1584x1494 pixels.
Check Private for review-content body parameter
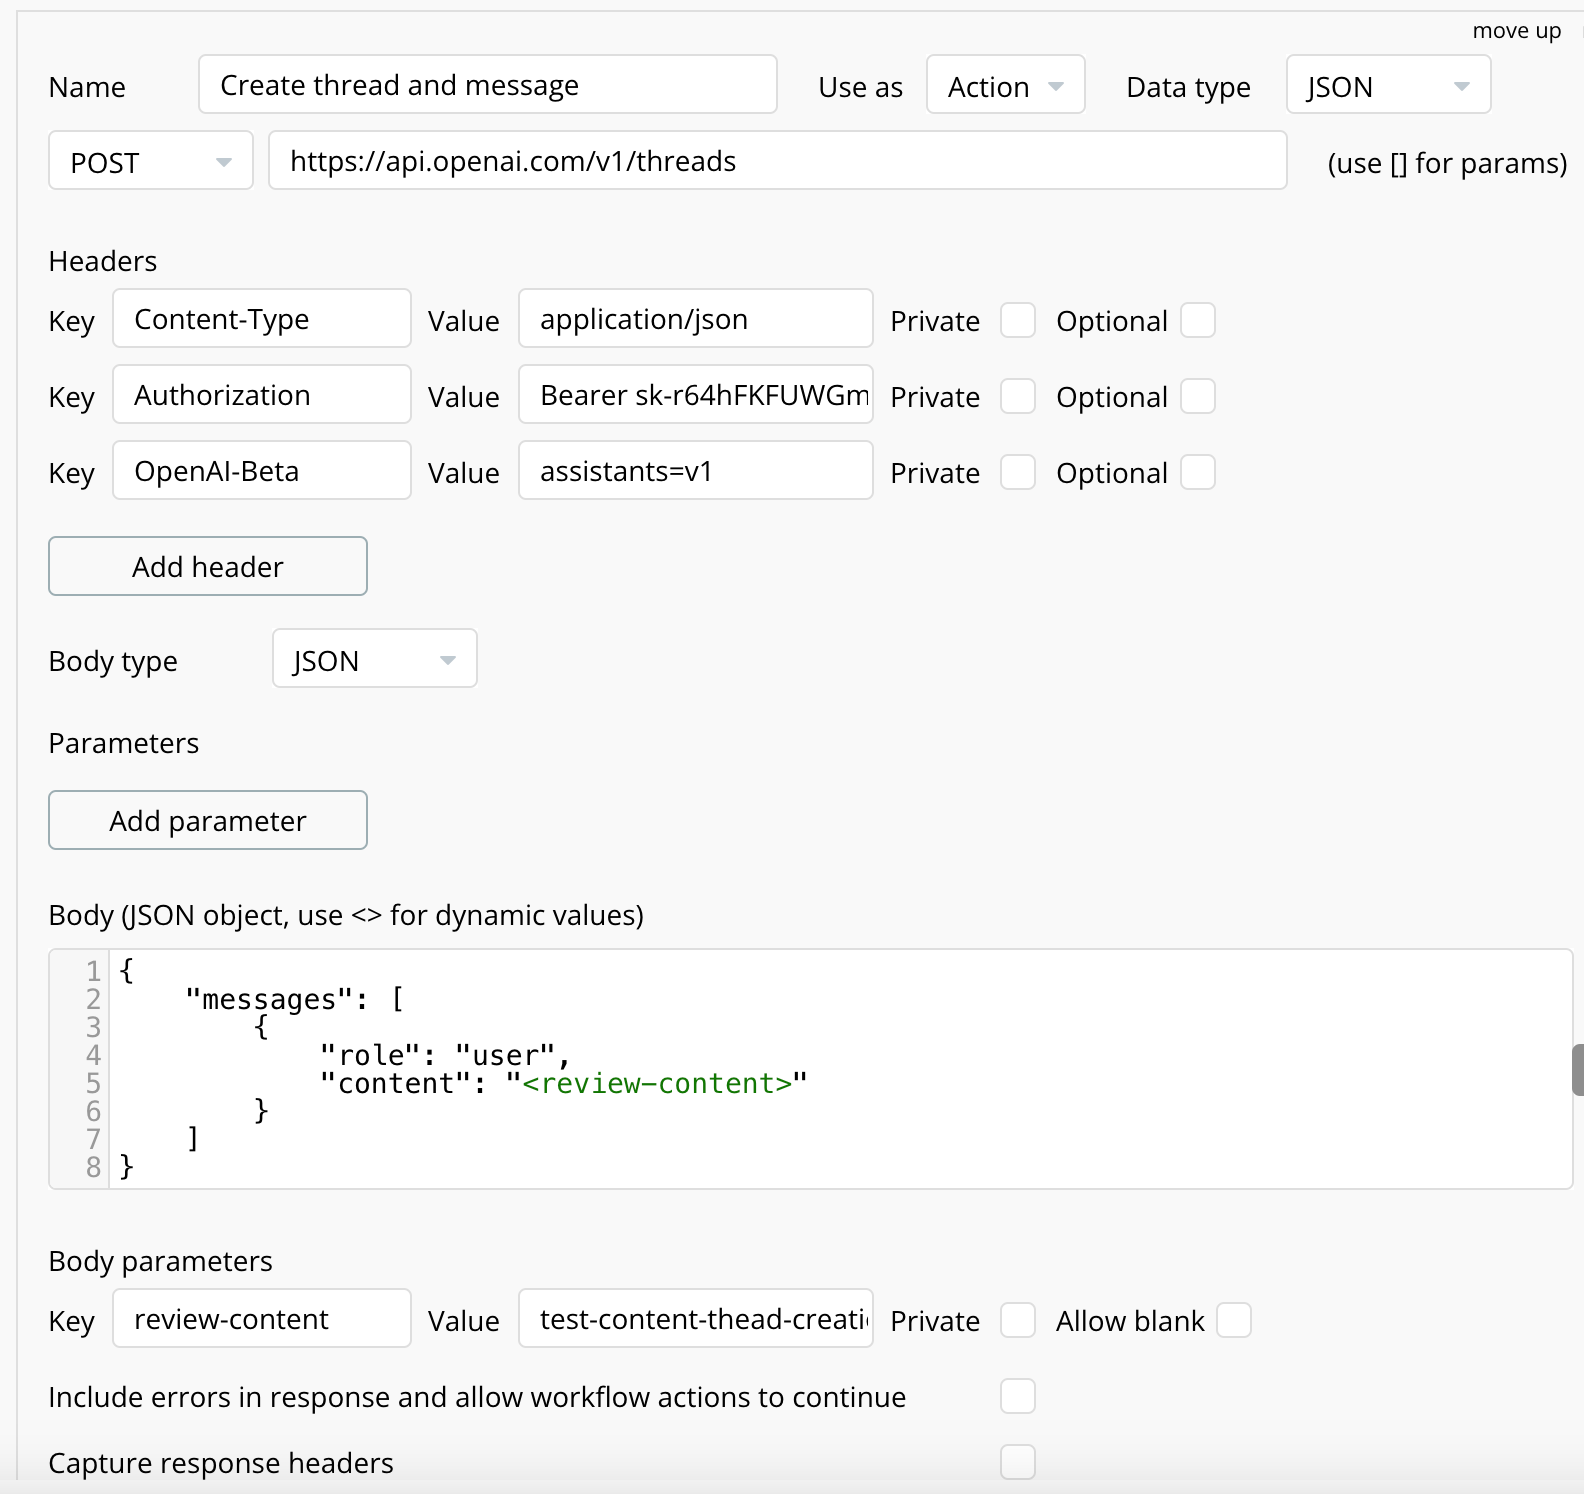click(1018, 1321)
